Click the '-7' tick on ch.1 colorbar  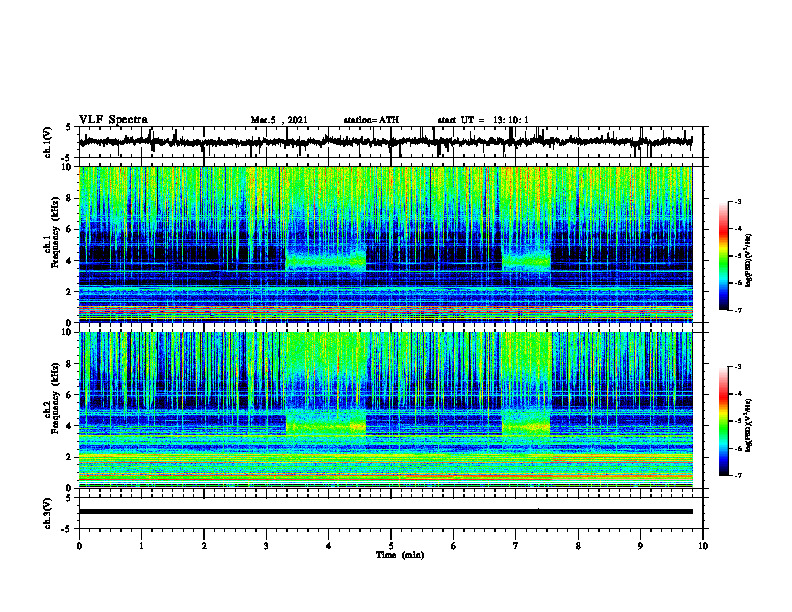coord(737,310)
